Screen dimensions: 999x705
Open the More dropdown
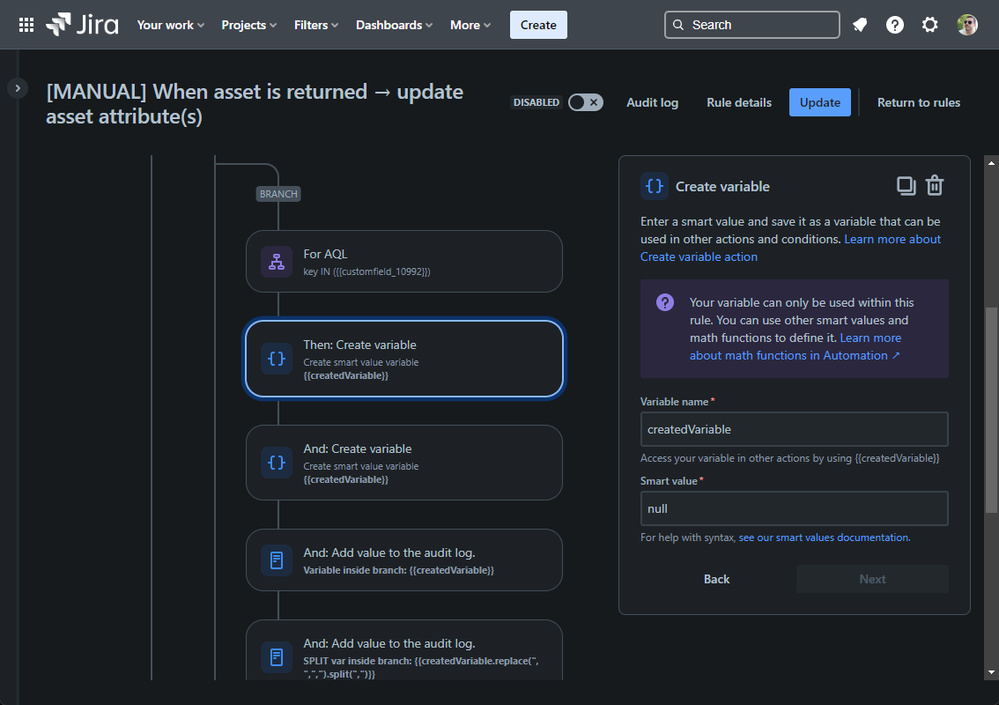[x=470, y=25]
